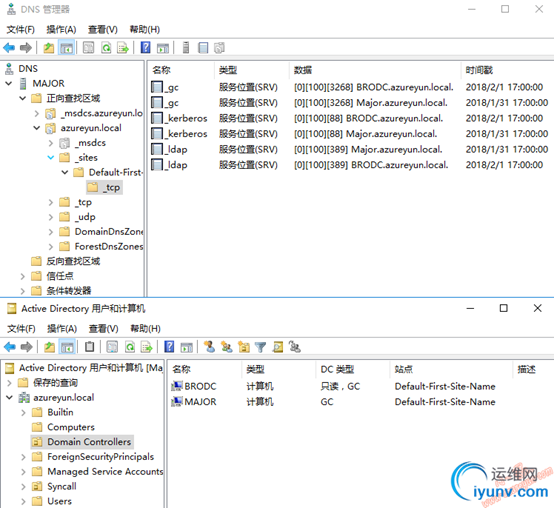554x508 pixels.
Task: Click add-to-group icon in Active Directory toolbar
Action: (x=295, y=347)
